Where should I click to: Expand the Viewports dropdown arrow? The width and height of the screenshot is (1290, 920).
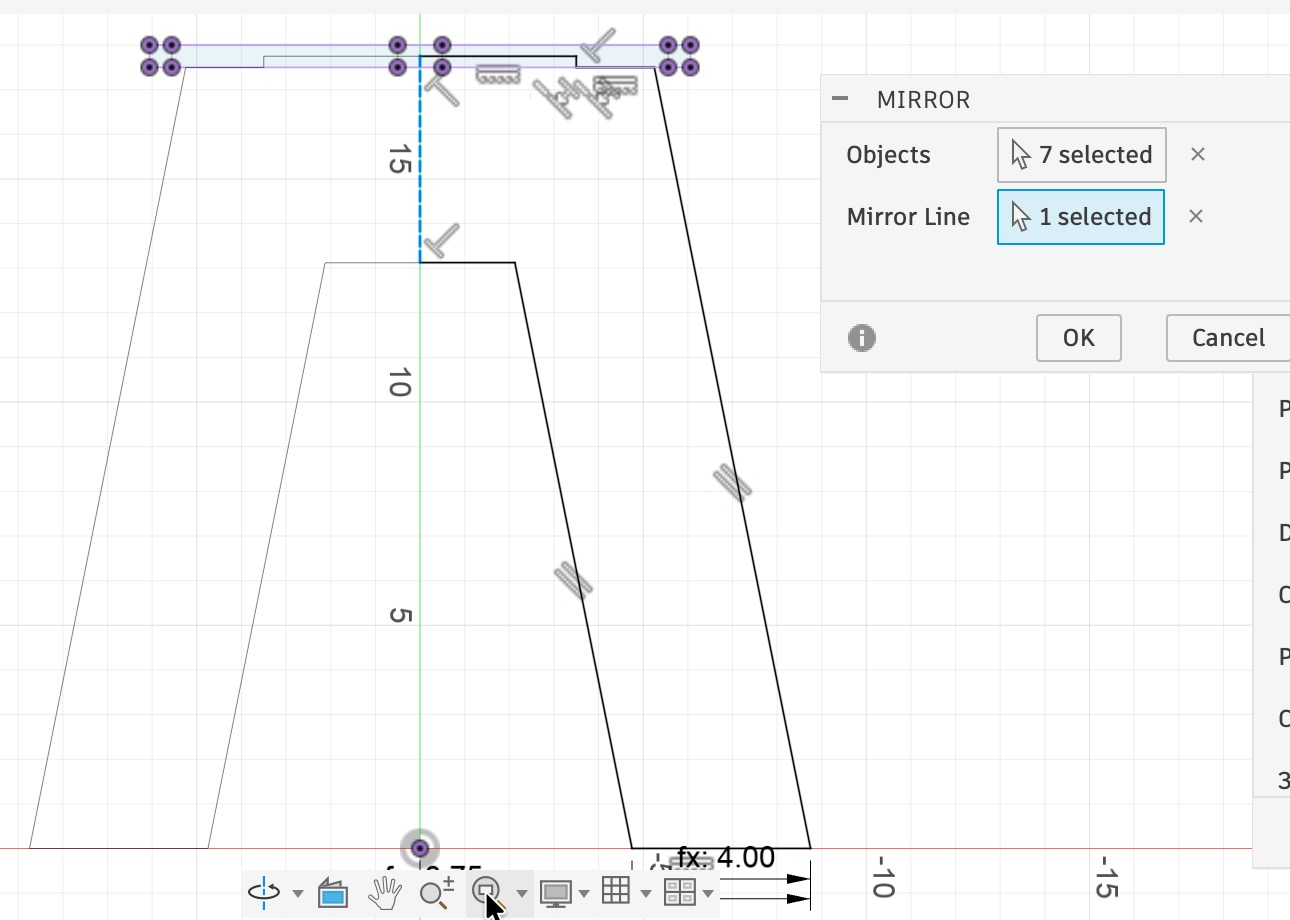click(708, 893)
